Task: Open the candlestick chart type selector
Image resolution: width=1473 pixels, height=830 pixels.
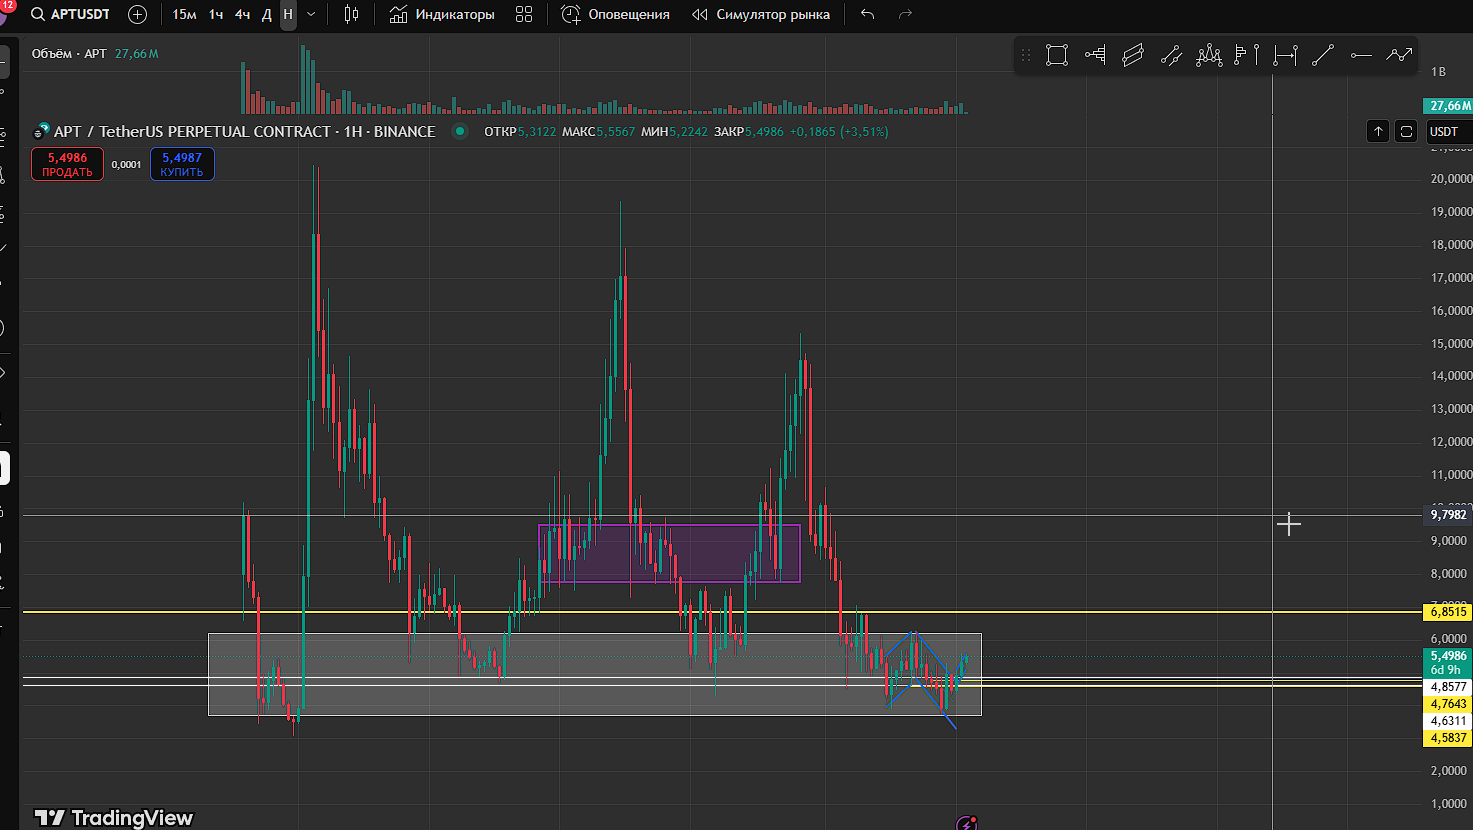Action: pyautogui.click(x=351, y=14)
